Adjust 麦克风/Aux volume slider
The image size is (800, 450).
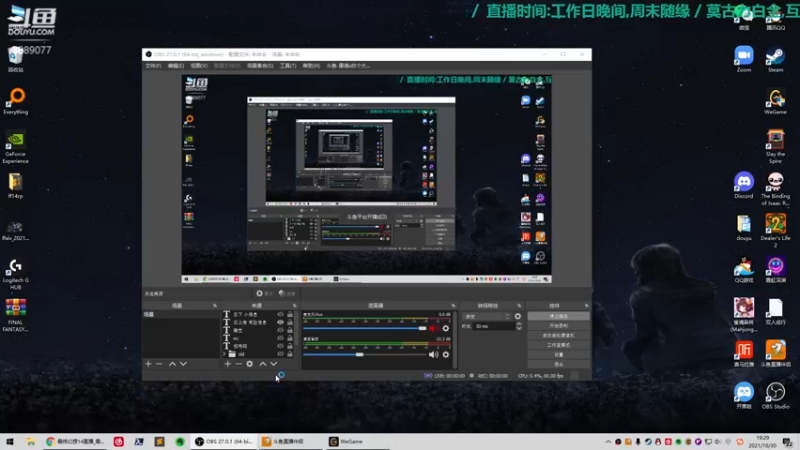coord(365,329)
